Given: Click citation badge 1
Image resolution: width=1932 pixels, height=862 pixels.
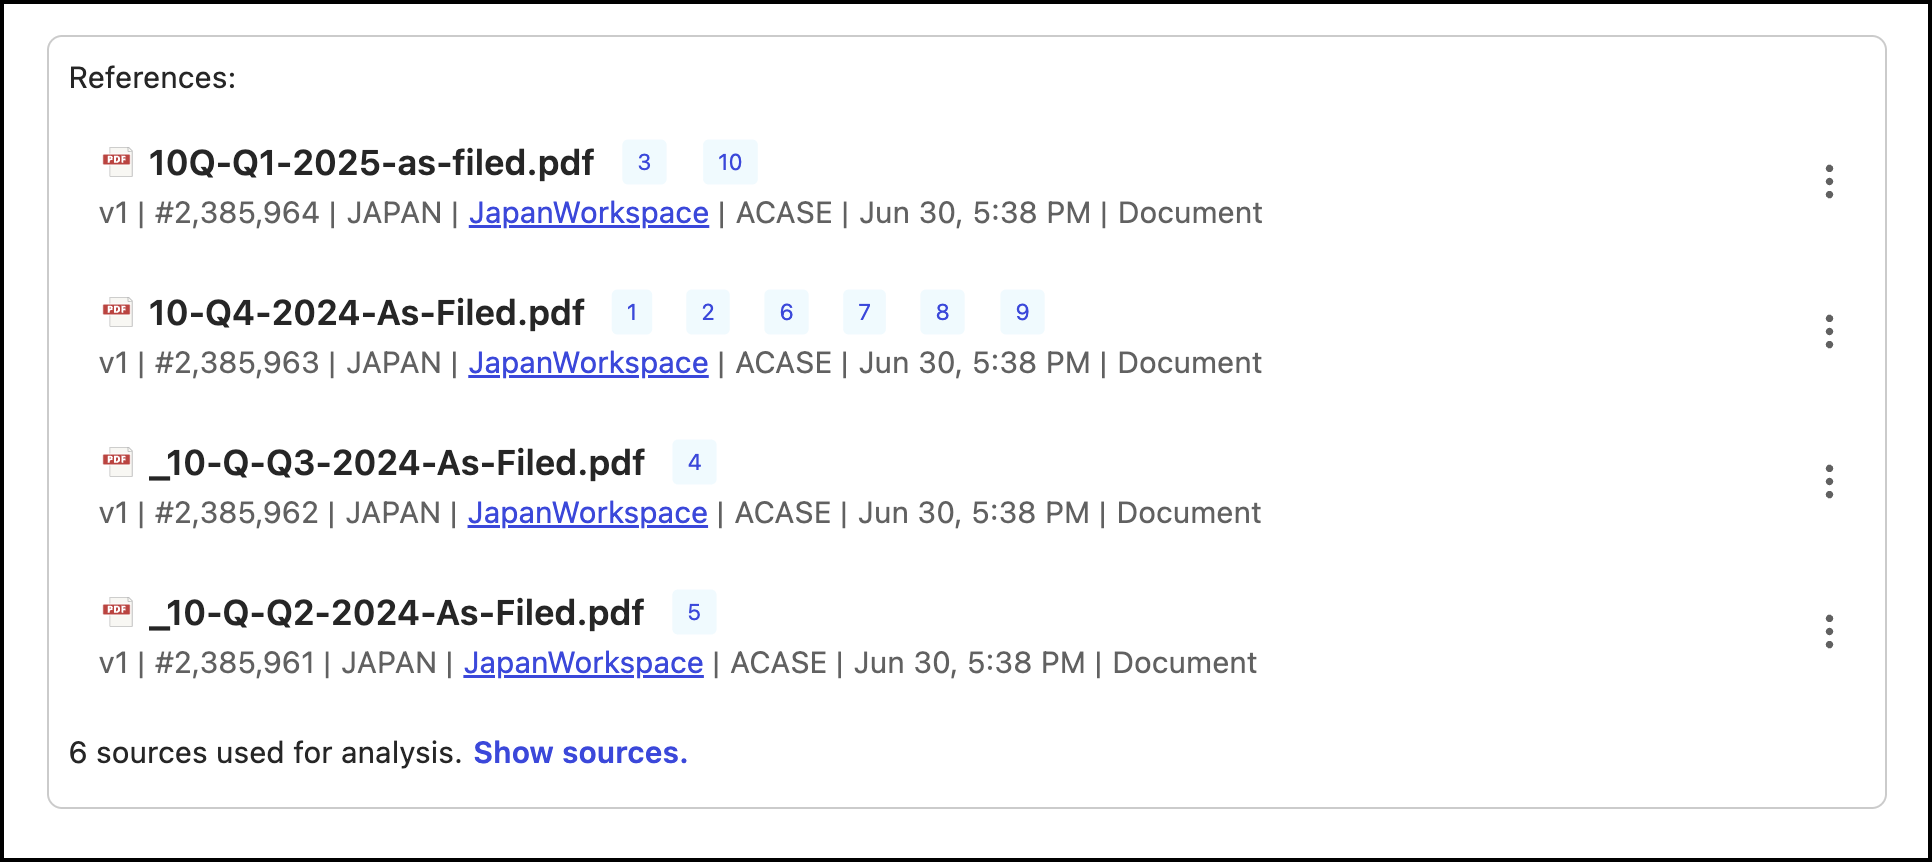Looking at the screenshot, I should point(632,312).
